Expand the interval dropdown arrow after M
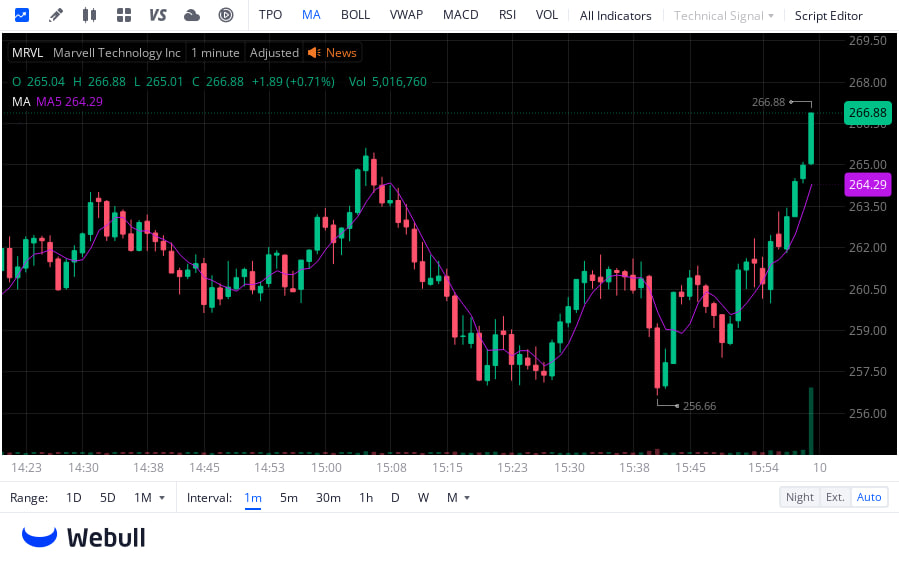 (467, 498)
